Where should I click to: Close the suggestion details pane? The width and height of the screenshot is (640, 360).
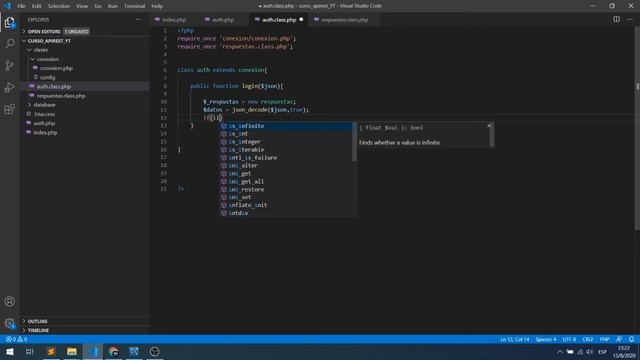pyautogui.click(x=489, y=126)
